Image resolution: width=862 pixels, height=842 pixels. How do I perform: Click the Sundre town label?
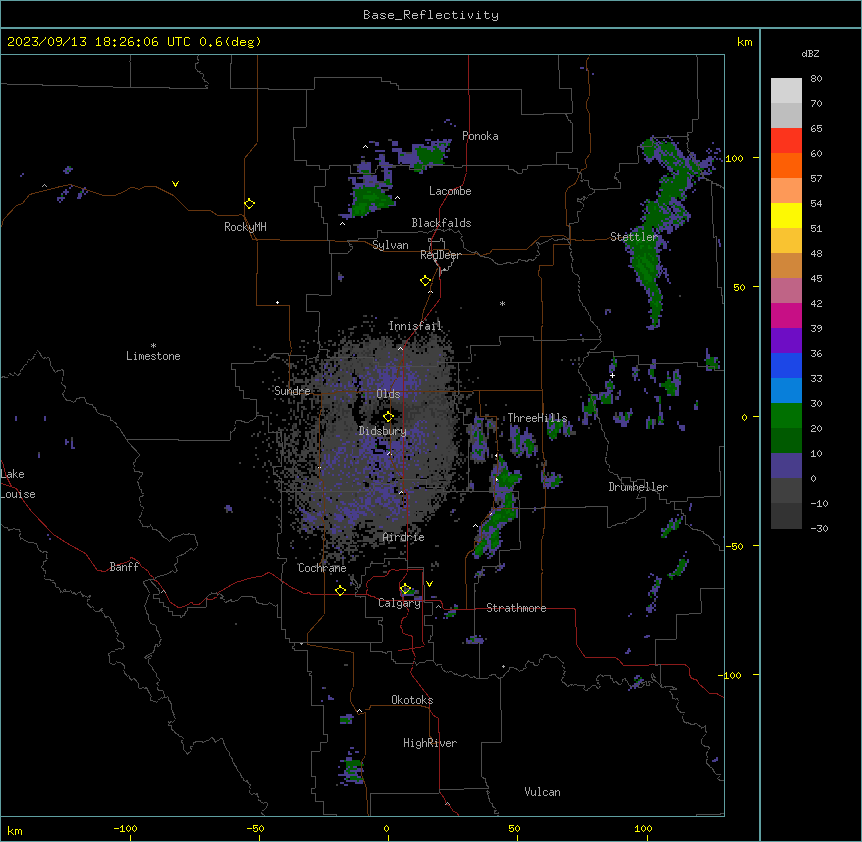coord(292,391)
